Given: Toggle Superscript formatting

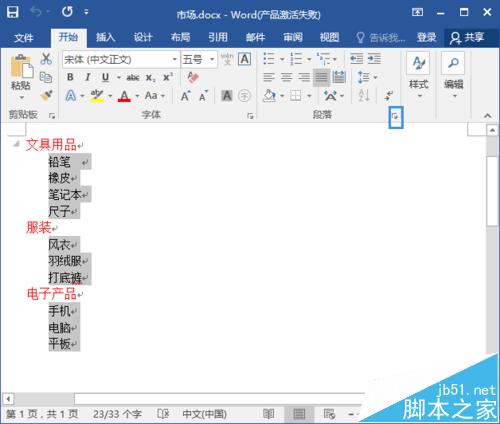Looking at the screenshot, I should [x=168, y=77].
